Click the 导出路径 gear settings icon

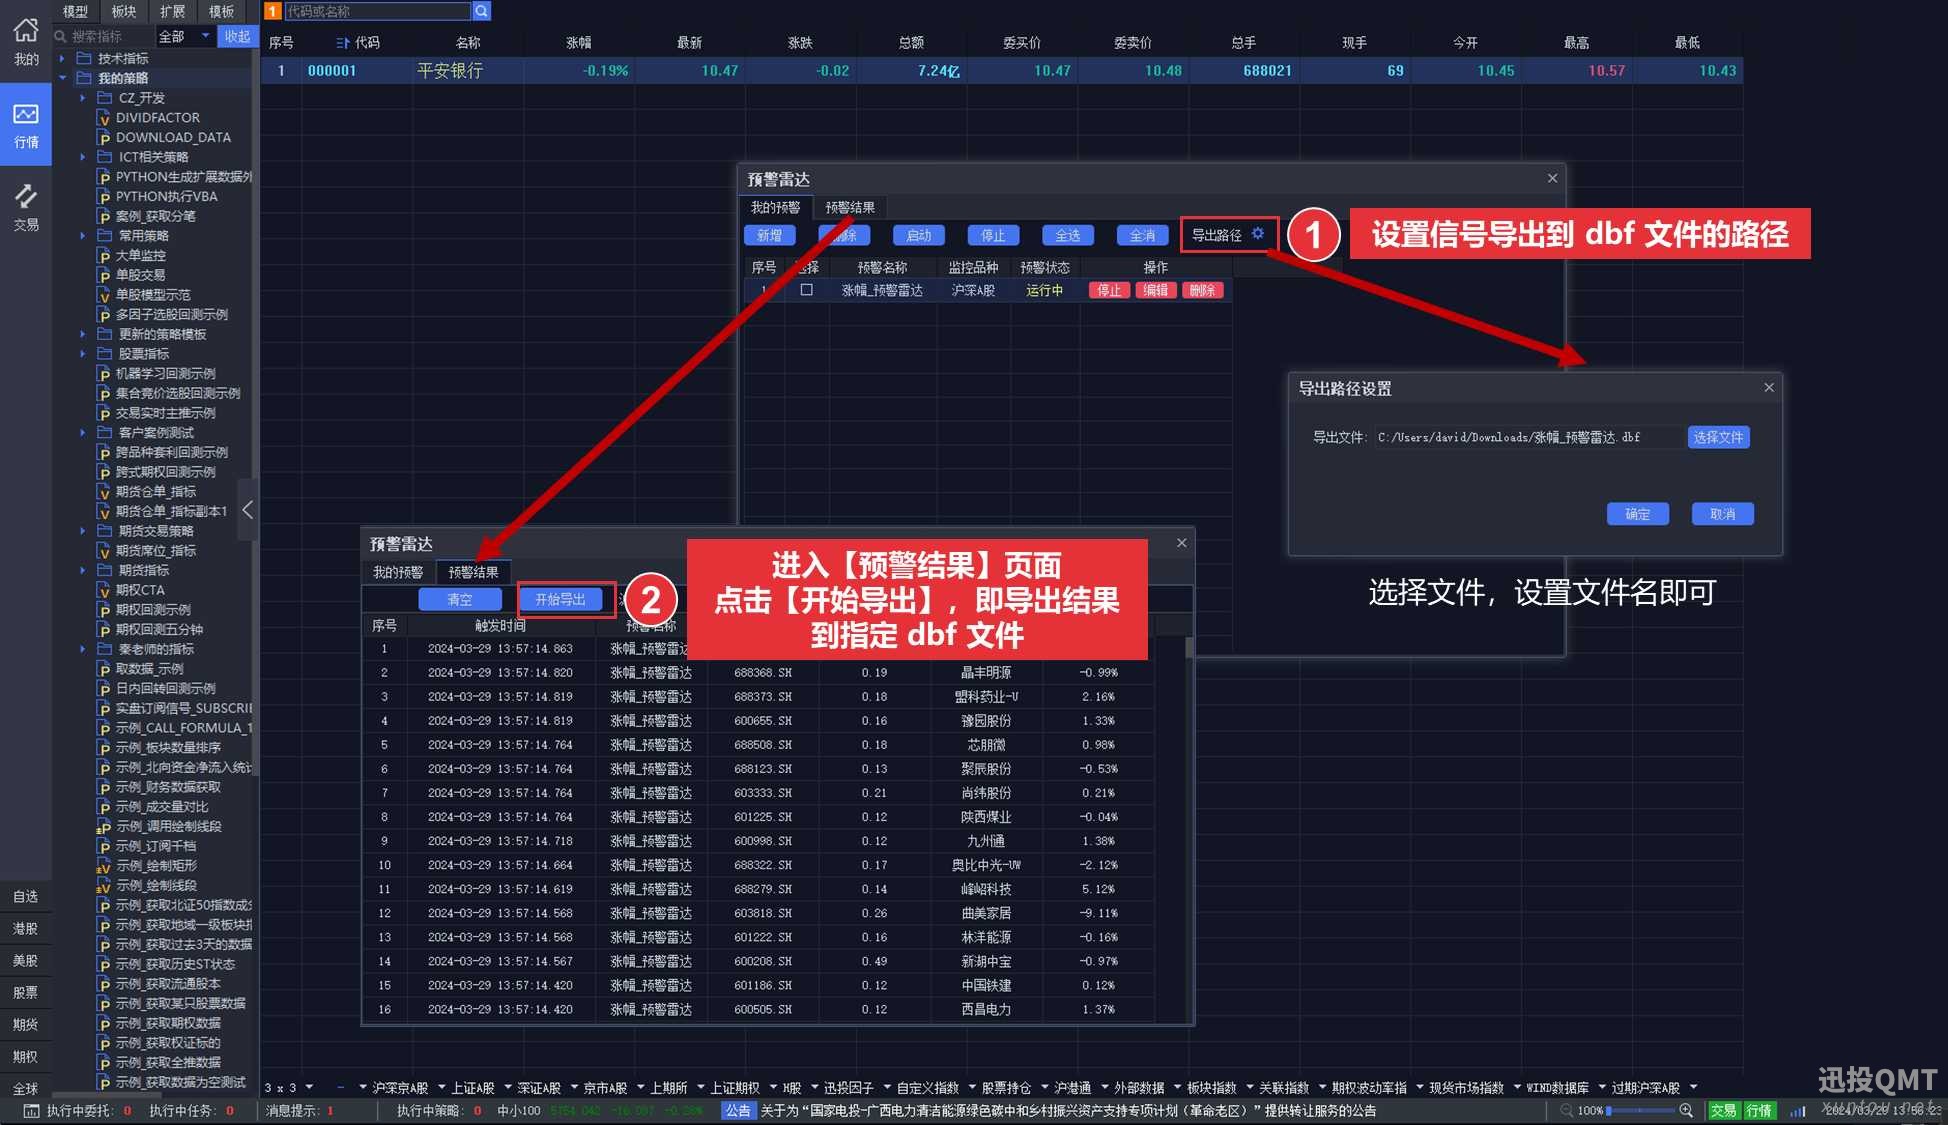(1258, 234)
